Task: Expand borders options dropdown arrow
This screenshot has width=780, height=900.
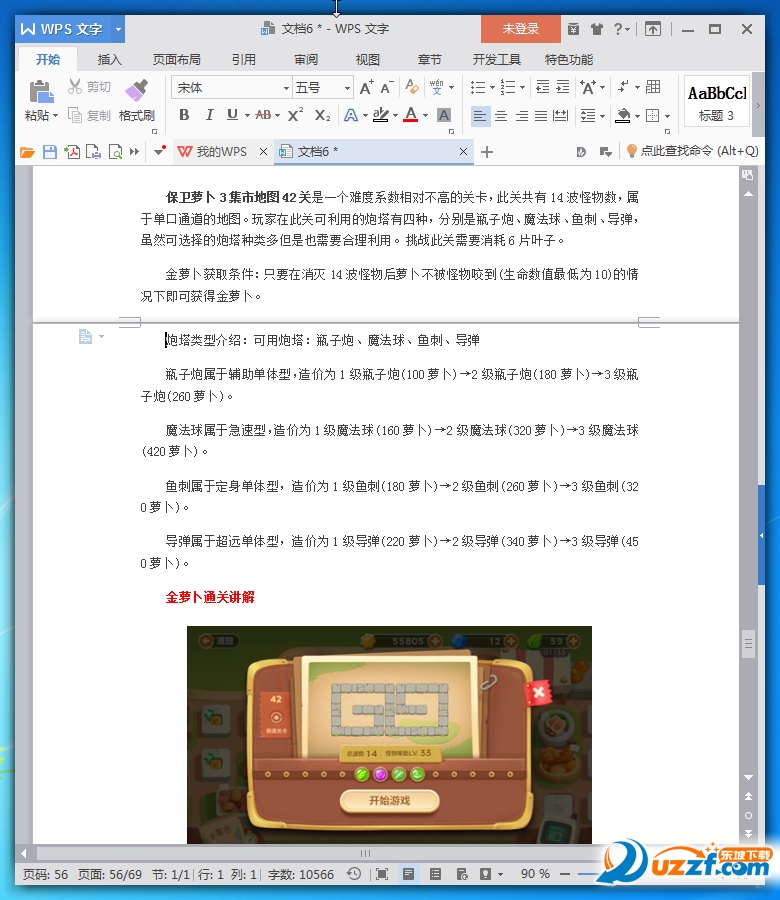Action: tap(667, 116)
